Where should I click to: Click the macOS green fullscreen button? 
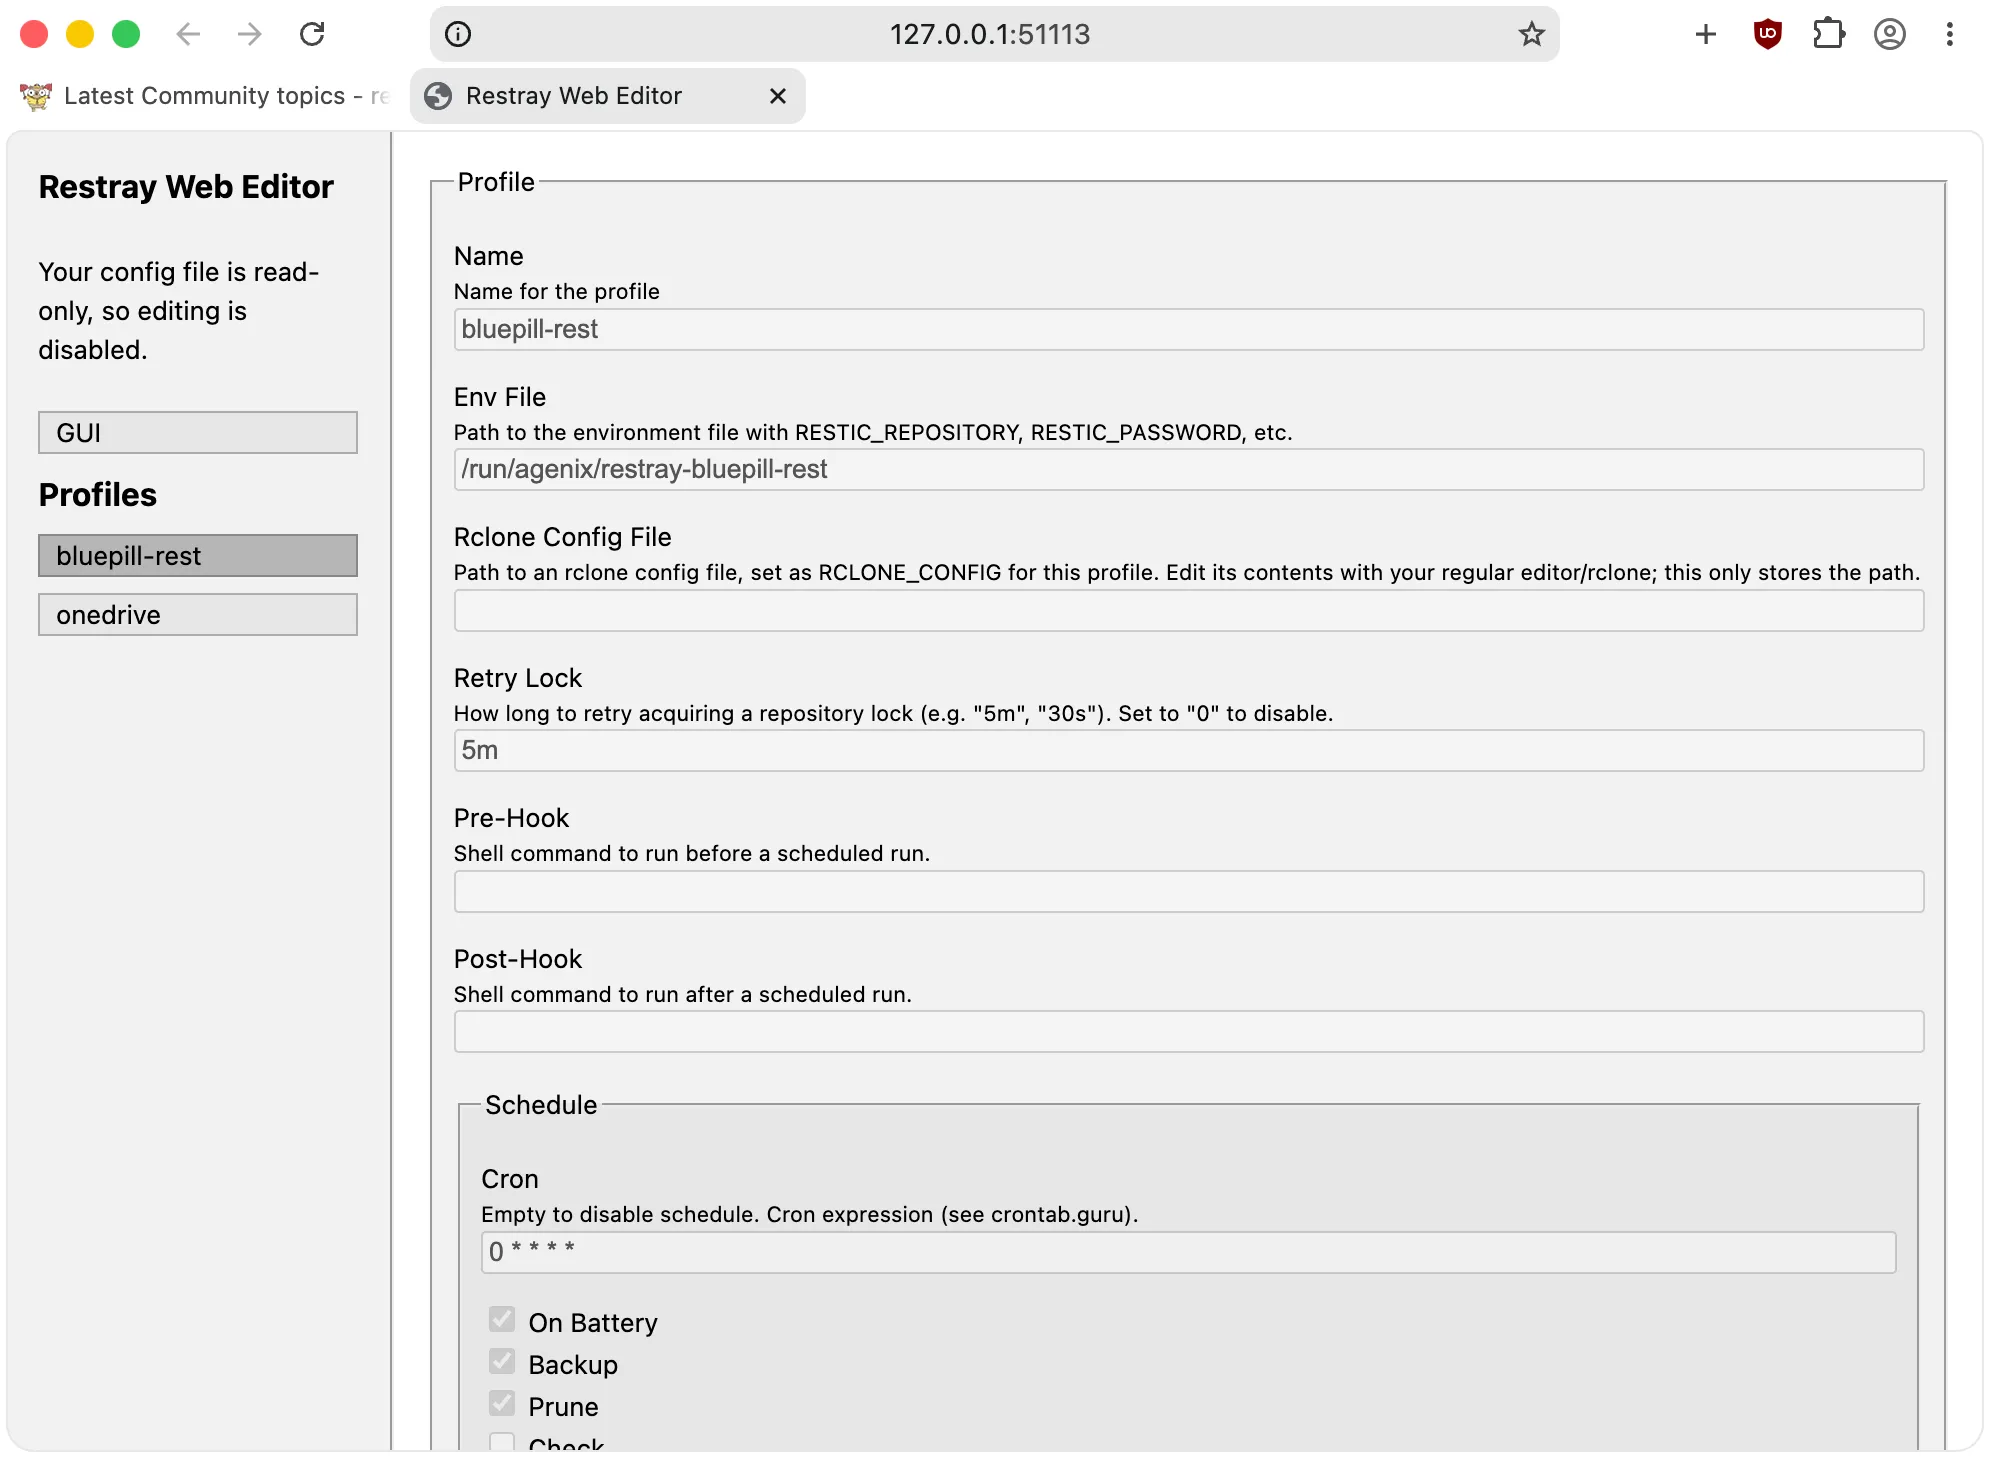click(x=126, y=34)
